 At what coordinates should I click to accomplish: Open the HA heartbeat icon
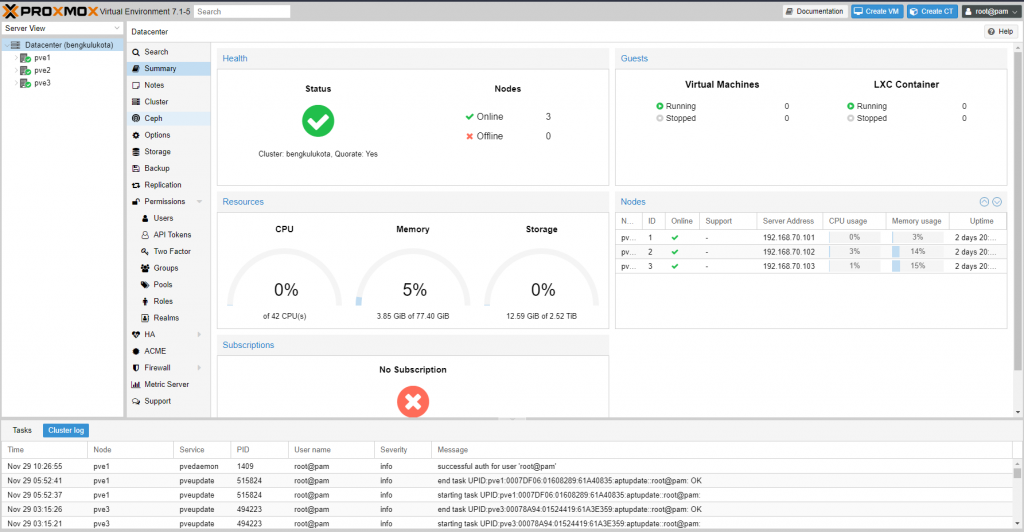point(136,335)
